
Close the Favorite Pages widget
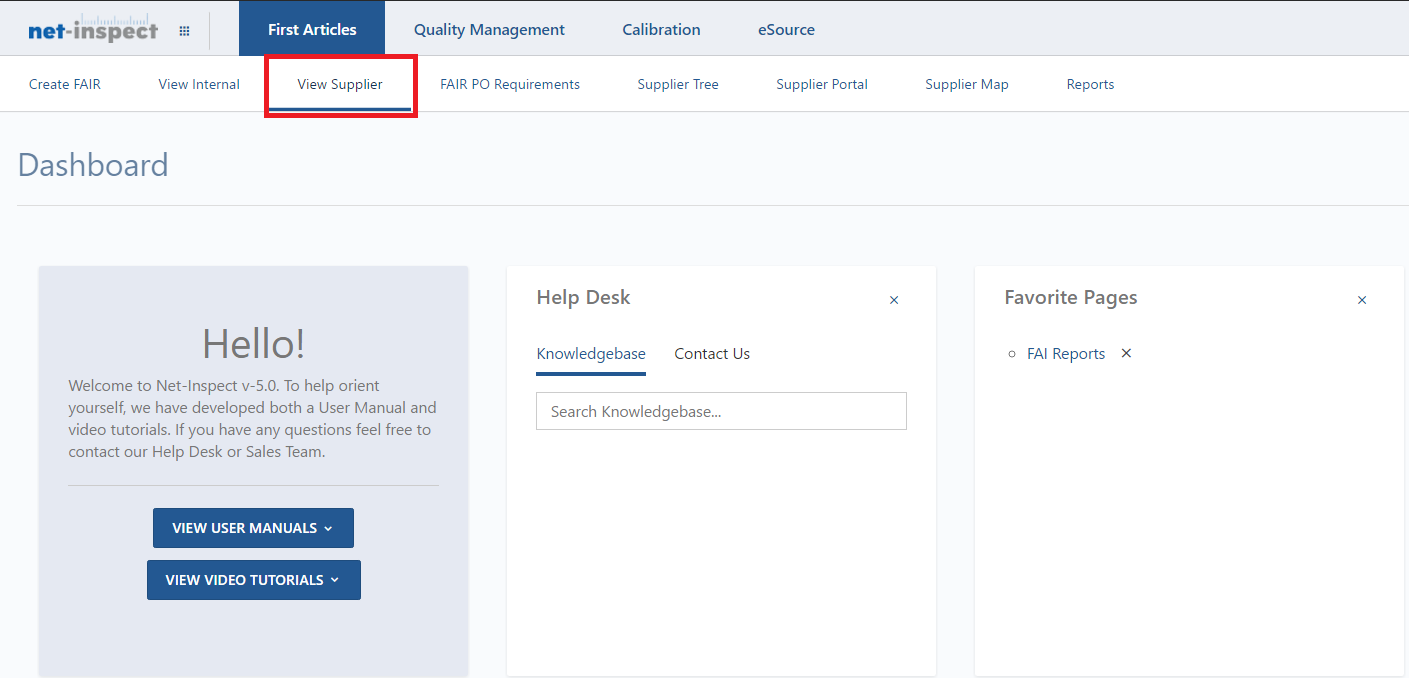pos(1361,300)
